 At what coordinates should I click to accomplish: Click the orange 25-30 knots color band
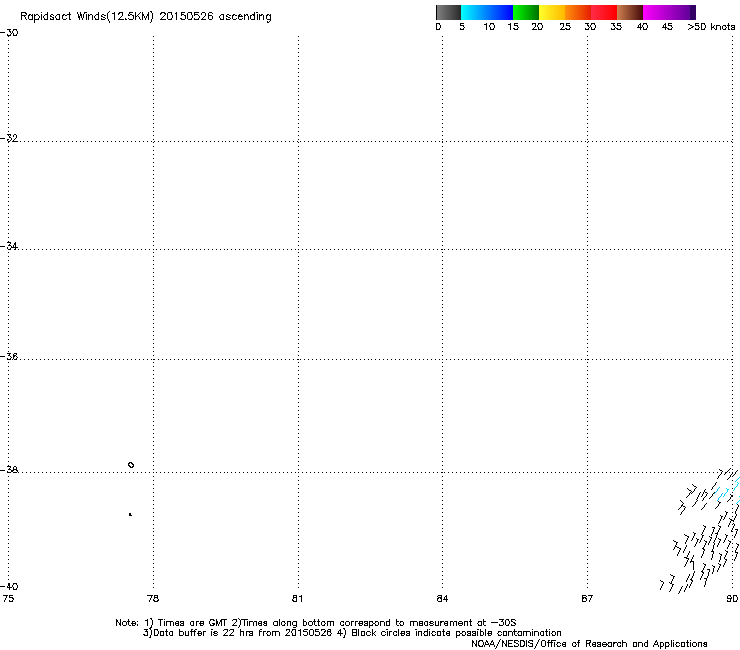(x=578, y=12)
